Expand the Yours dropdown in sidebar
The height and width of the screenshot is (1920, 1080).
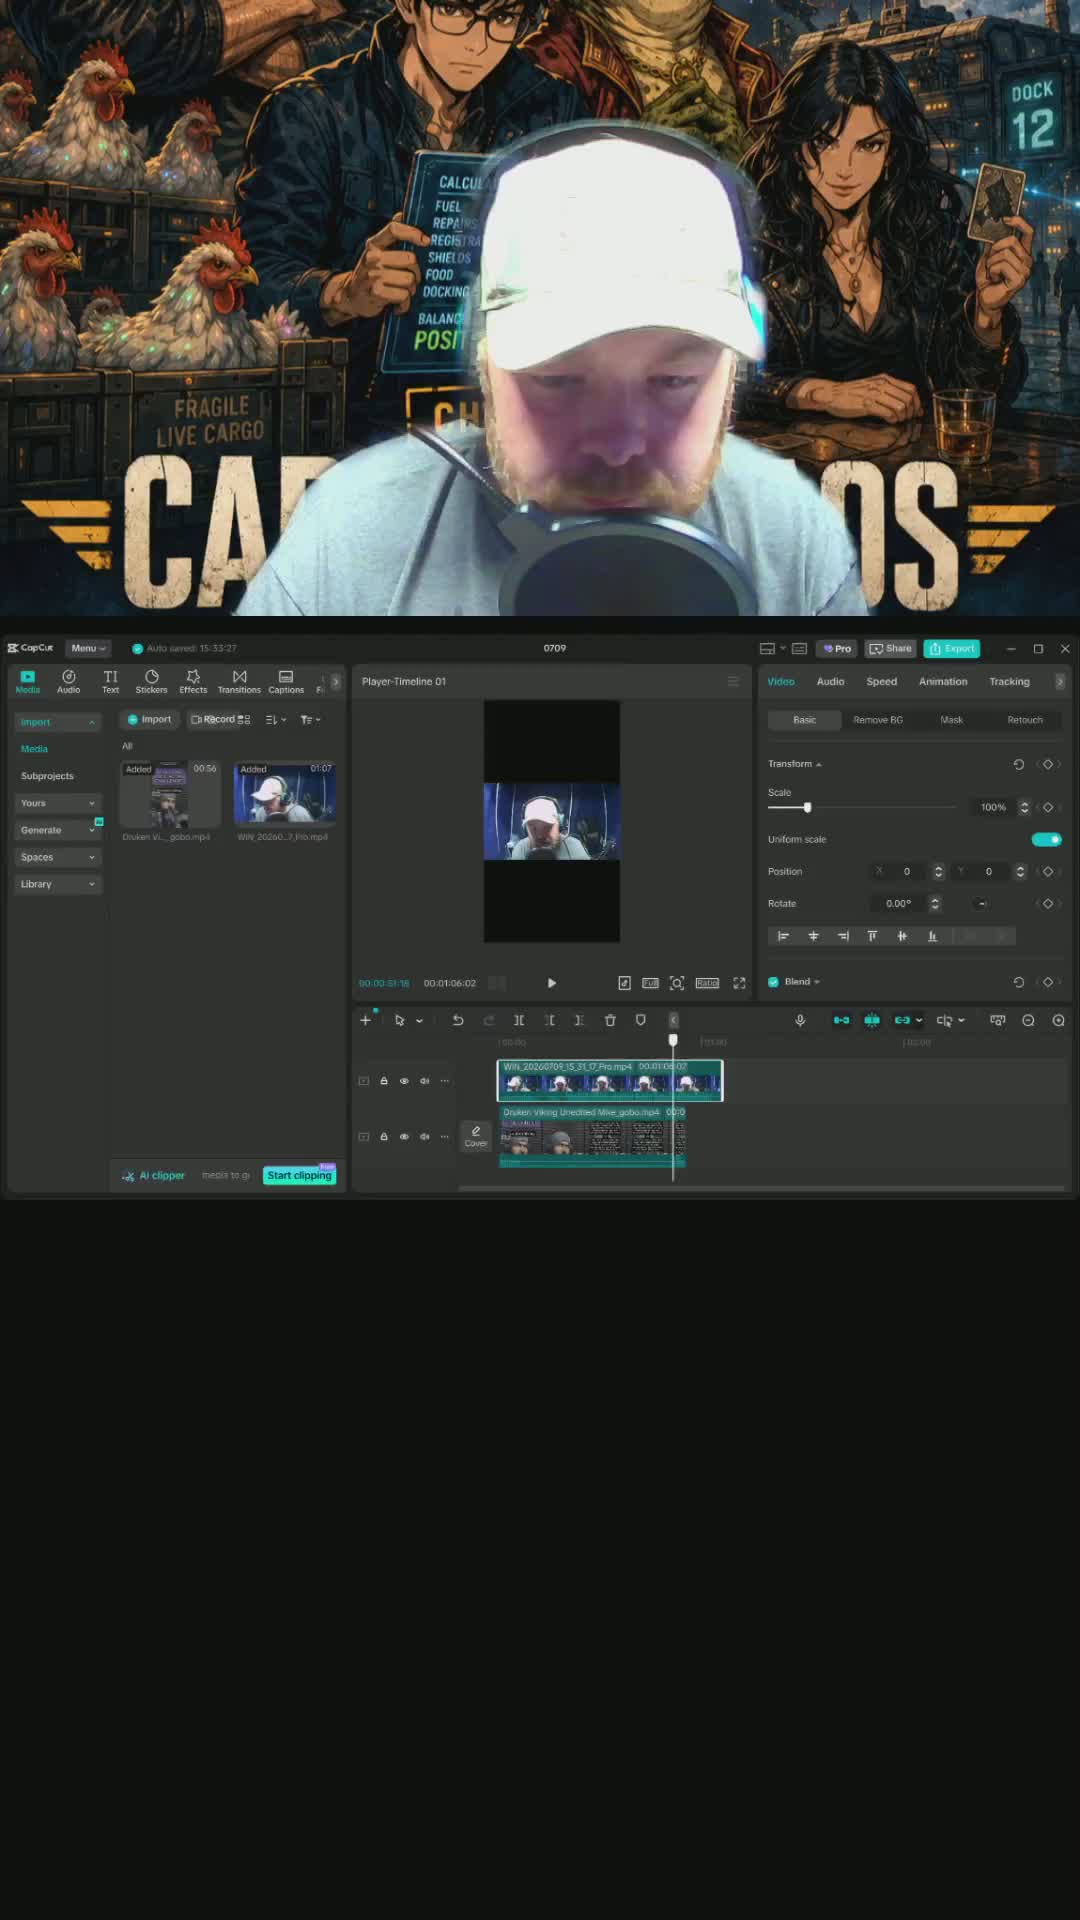[58, 803]
